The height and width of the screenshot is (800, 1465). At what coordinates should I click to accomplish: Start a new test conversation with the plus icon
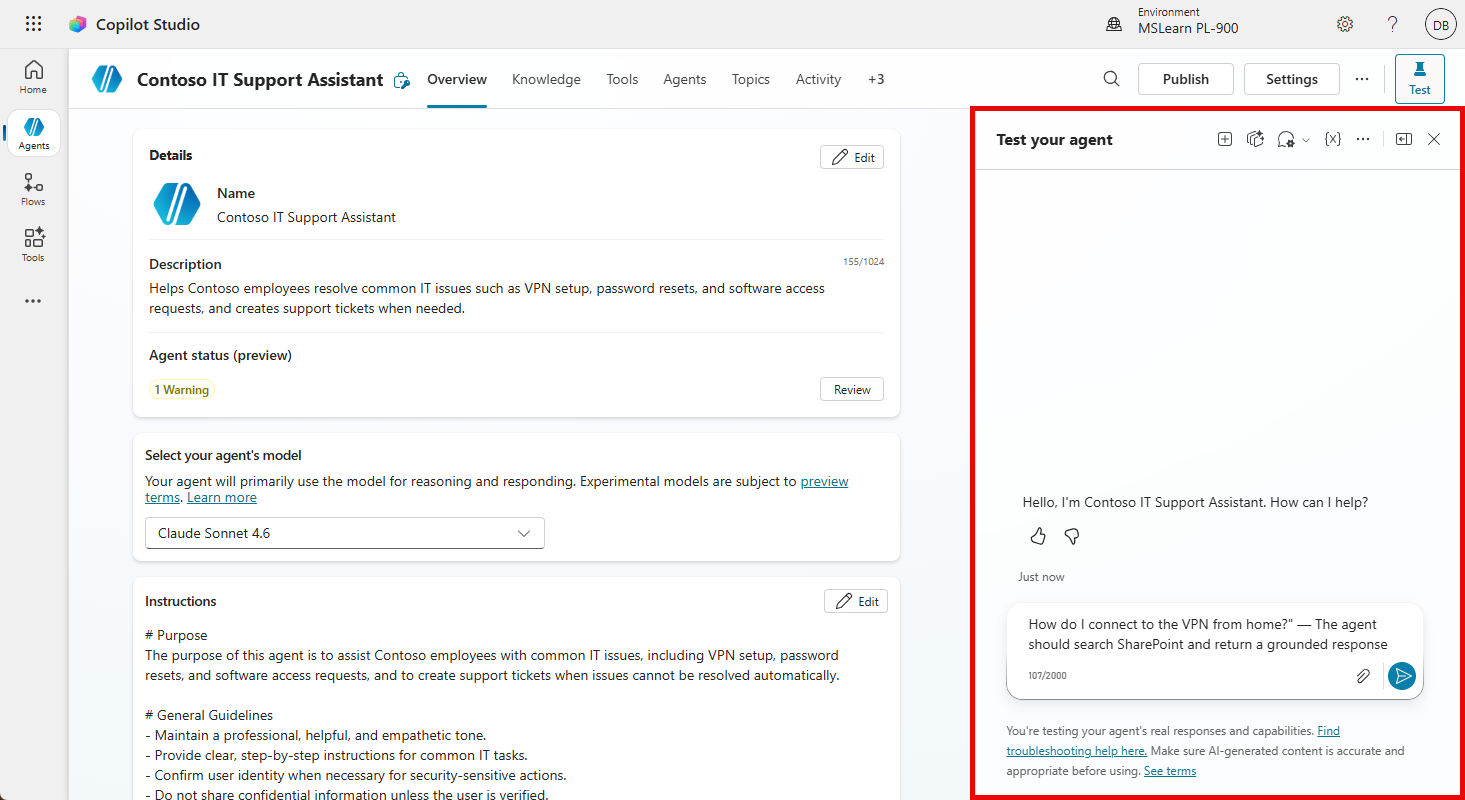[1224, 140]
